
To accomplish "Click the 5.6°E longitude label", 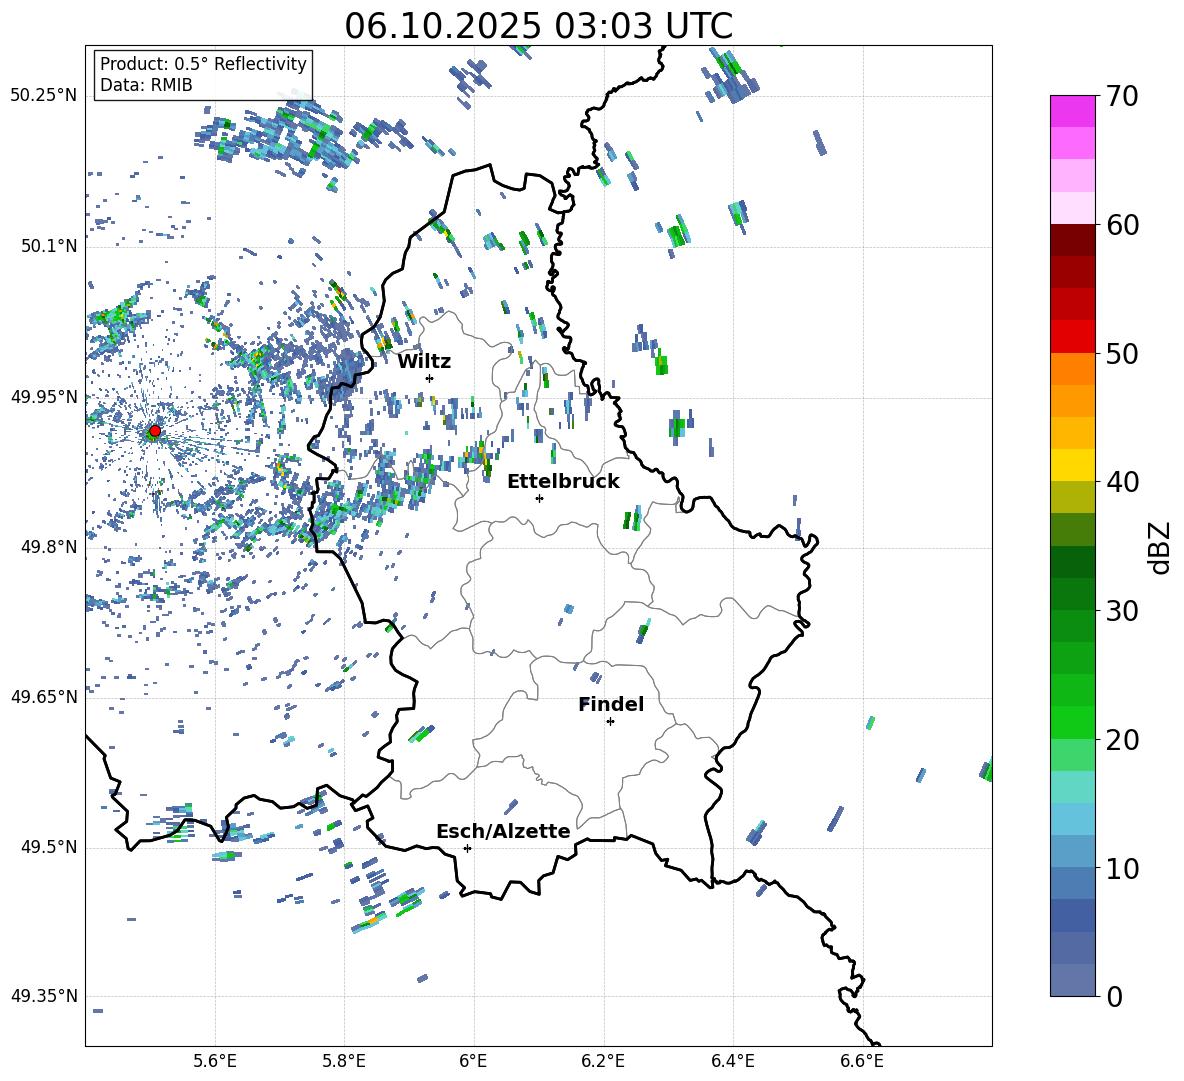I will pyautogui.click(x=215, y=1062).
